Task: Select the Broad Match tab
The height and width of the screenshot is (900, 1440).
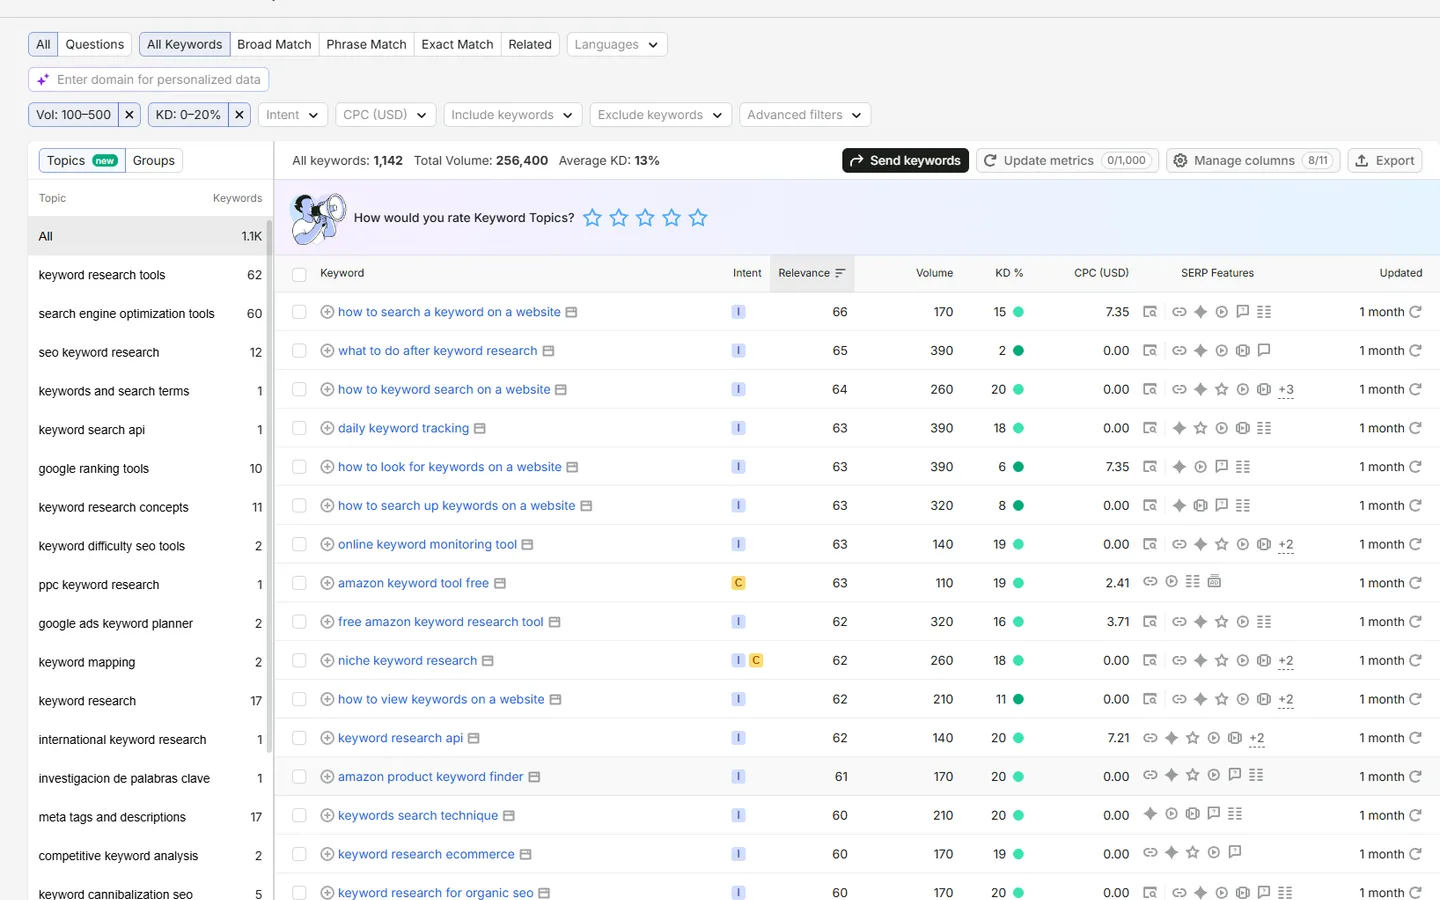Action: 274,44
